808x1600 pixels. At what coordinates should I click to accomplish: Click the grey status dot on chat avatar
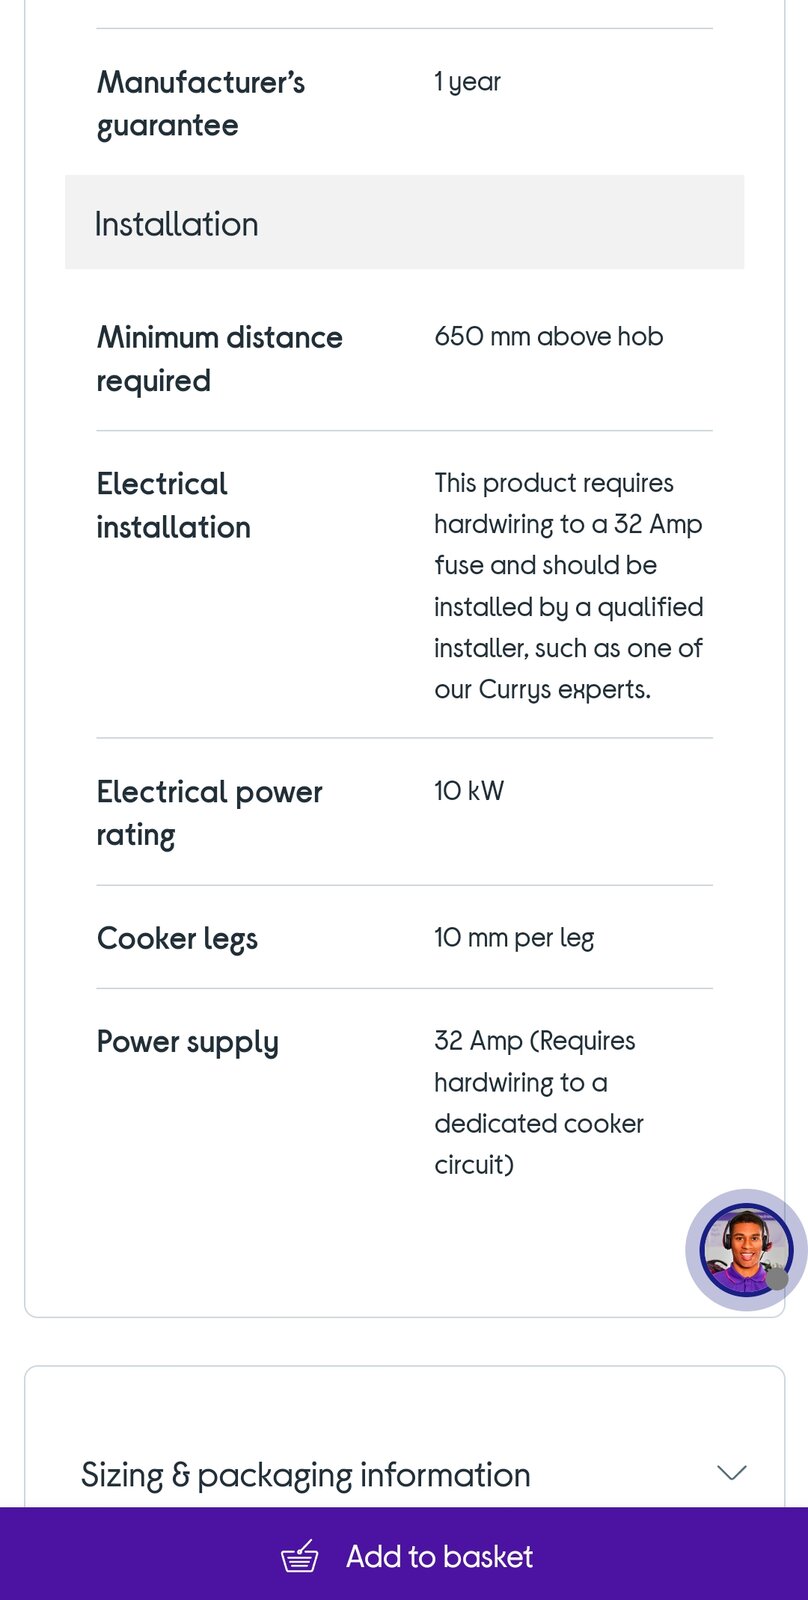click(x=777, y=1278)
